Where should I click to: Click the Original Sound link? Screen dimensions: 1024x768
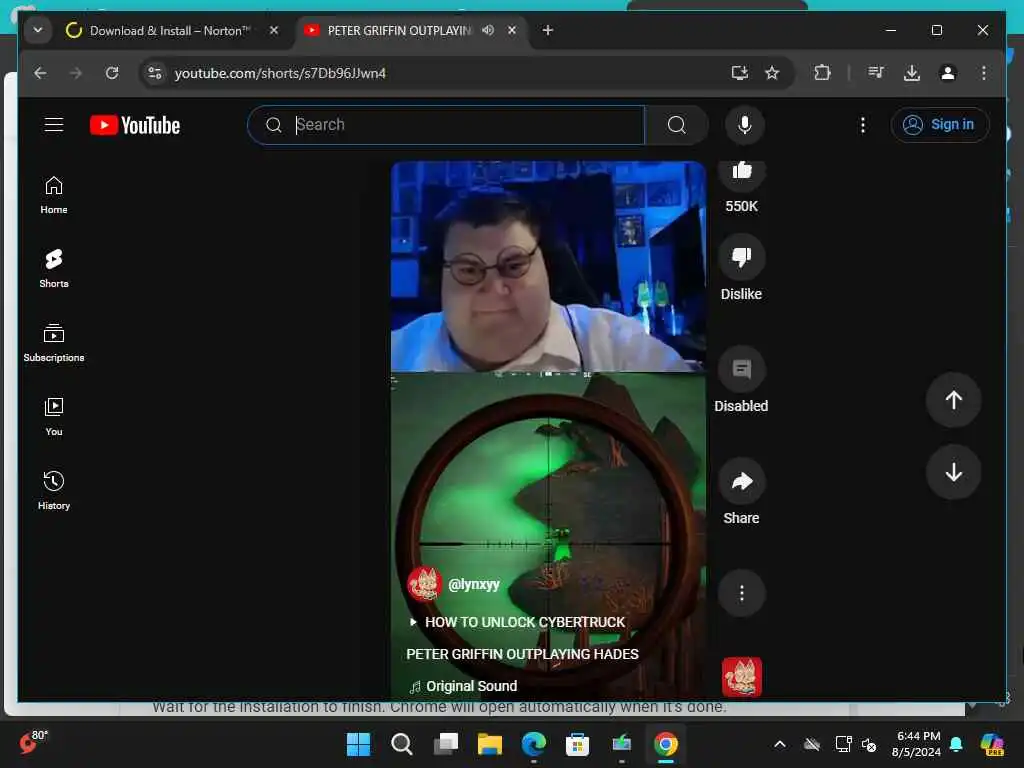pos(463,686)
